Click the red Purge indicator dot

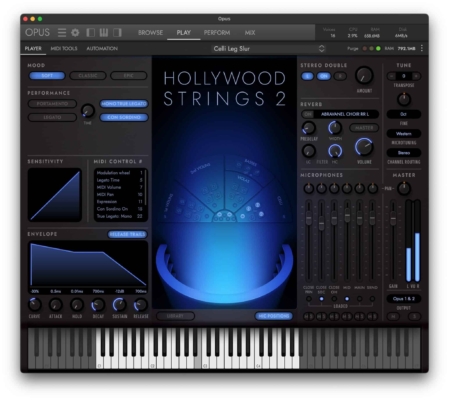pyautogui.click(x=365, y=49)
